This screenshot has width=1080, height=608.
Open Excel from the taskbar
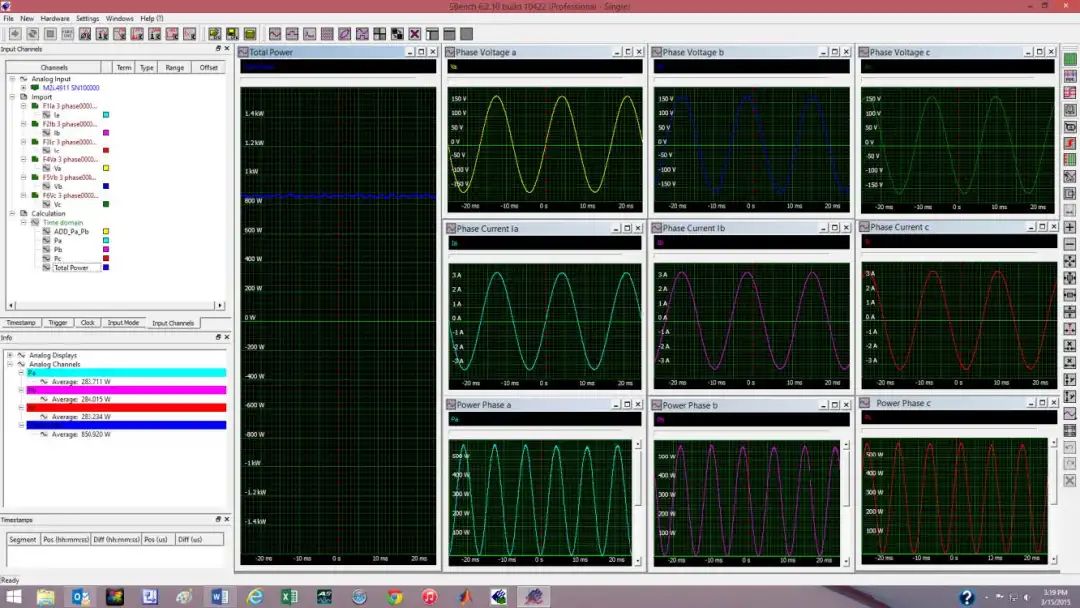pyautogui.click(x=287, y=597)
